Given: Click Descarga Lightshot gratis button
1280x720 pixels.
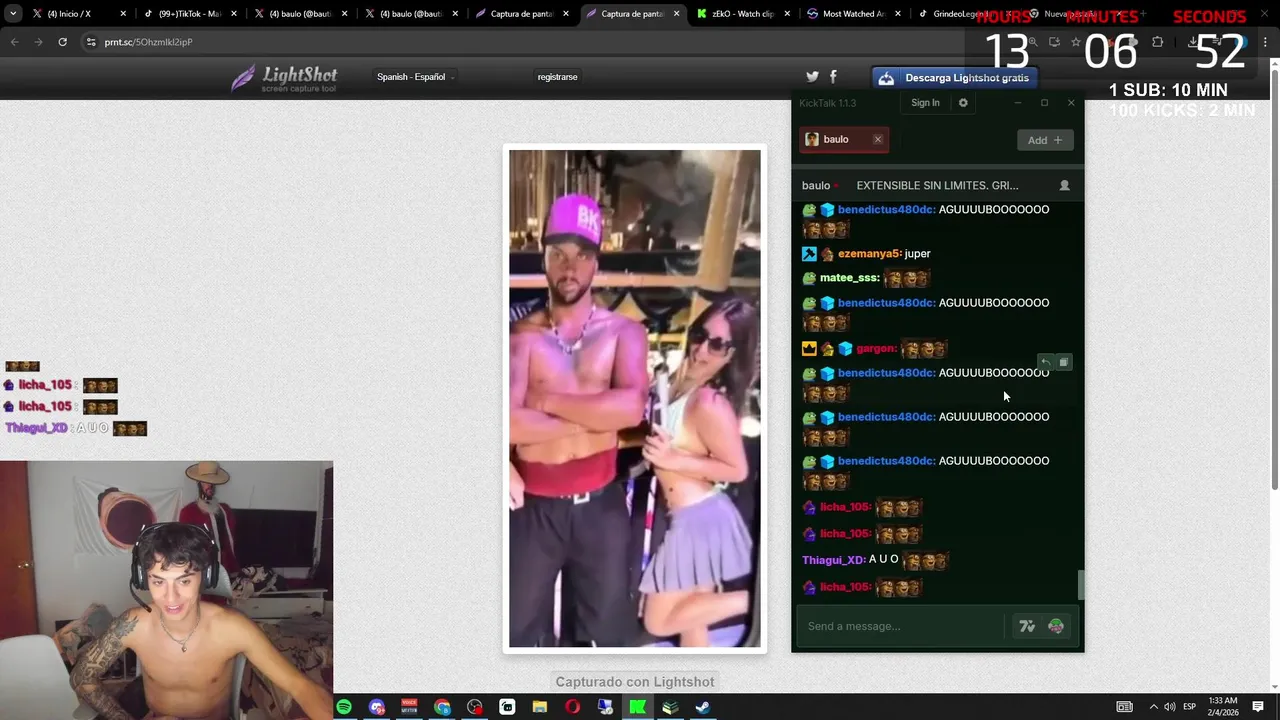Looking at the screenshot, I should (955, 78).
